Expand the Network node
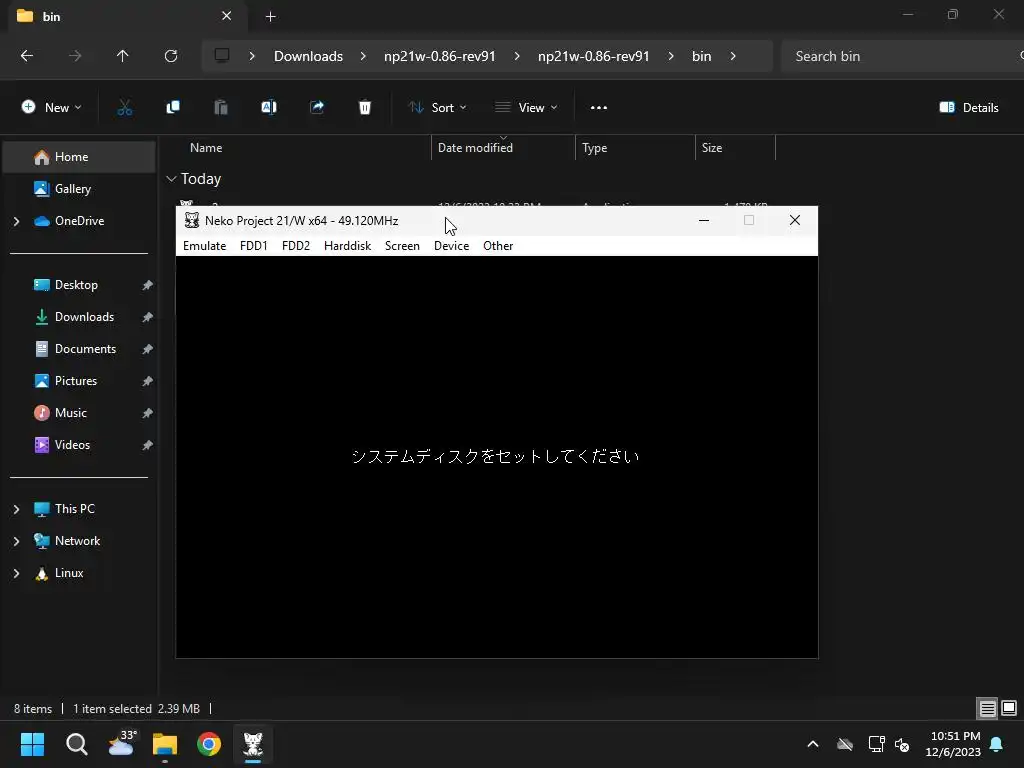The image size is (1024, 768). click(16, 541)
